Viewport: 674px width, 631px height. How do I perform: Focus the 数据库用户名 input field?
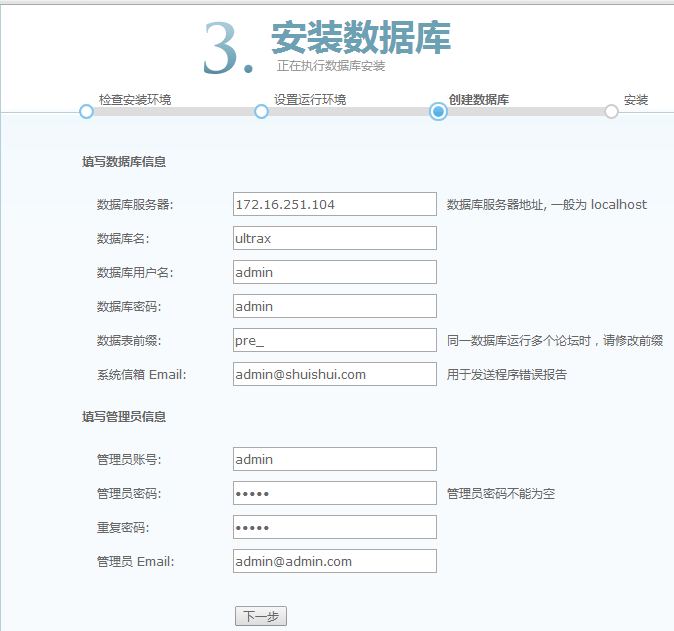pos(335,272)
